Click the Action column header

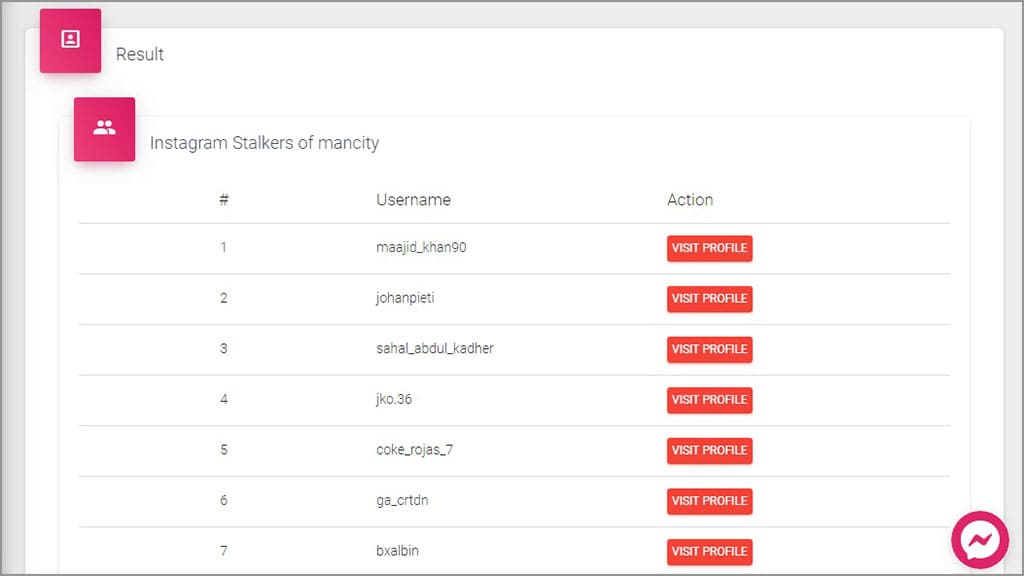(690, 200)
